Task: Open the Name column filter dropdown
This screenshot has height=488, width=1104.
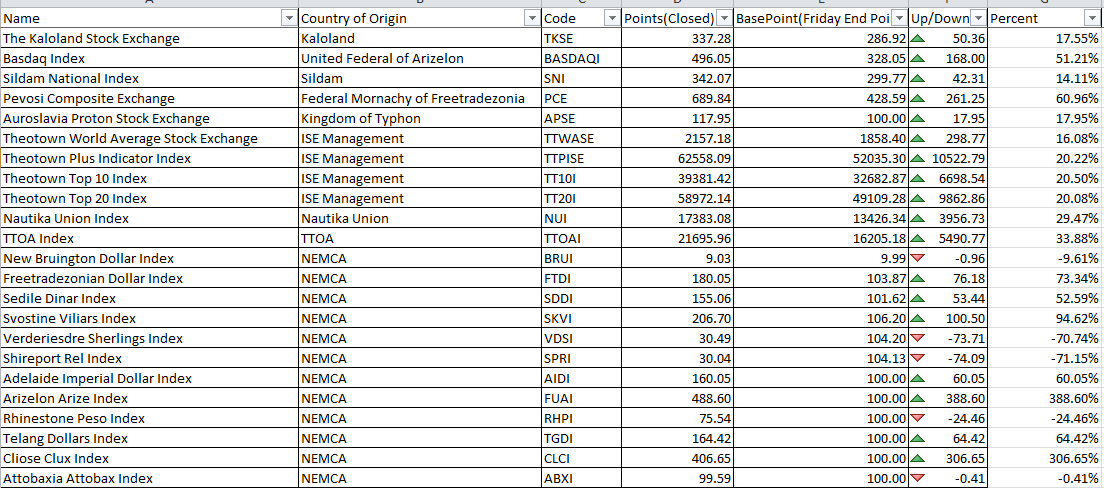Action: coord(289,19)
